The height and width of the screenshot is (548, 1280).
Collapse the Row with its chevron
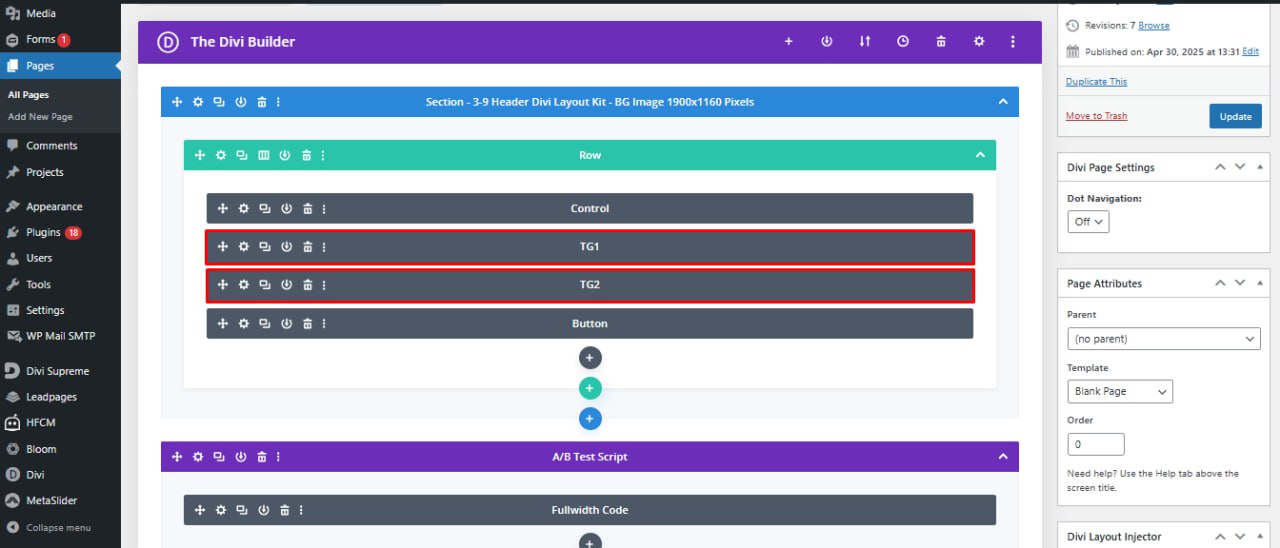(x=980, y=155)
